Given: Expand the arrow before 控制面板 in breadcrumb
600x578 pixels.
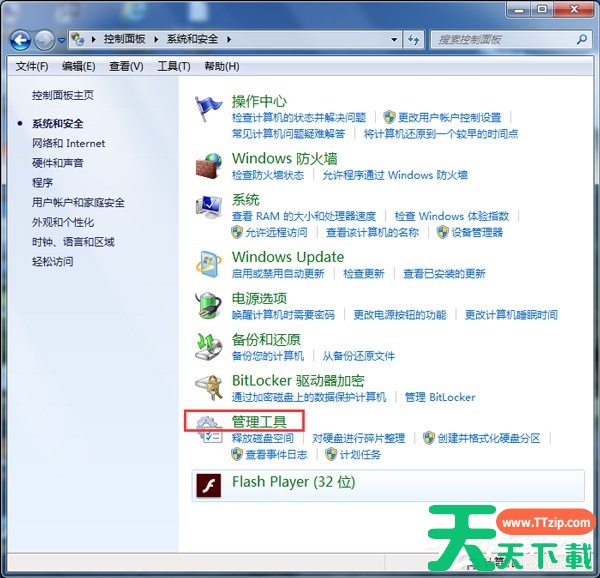Looking at the screenshot, I should [x=93, y=39].
